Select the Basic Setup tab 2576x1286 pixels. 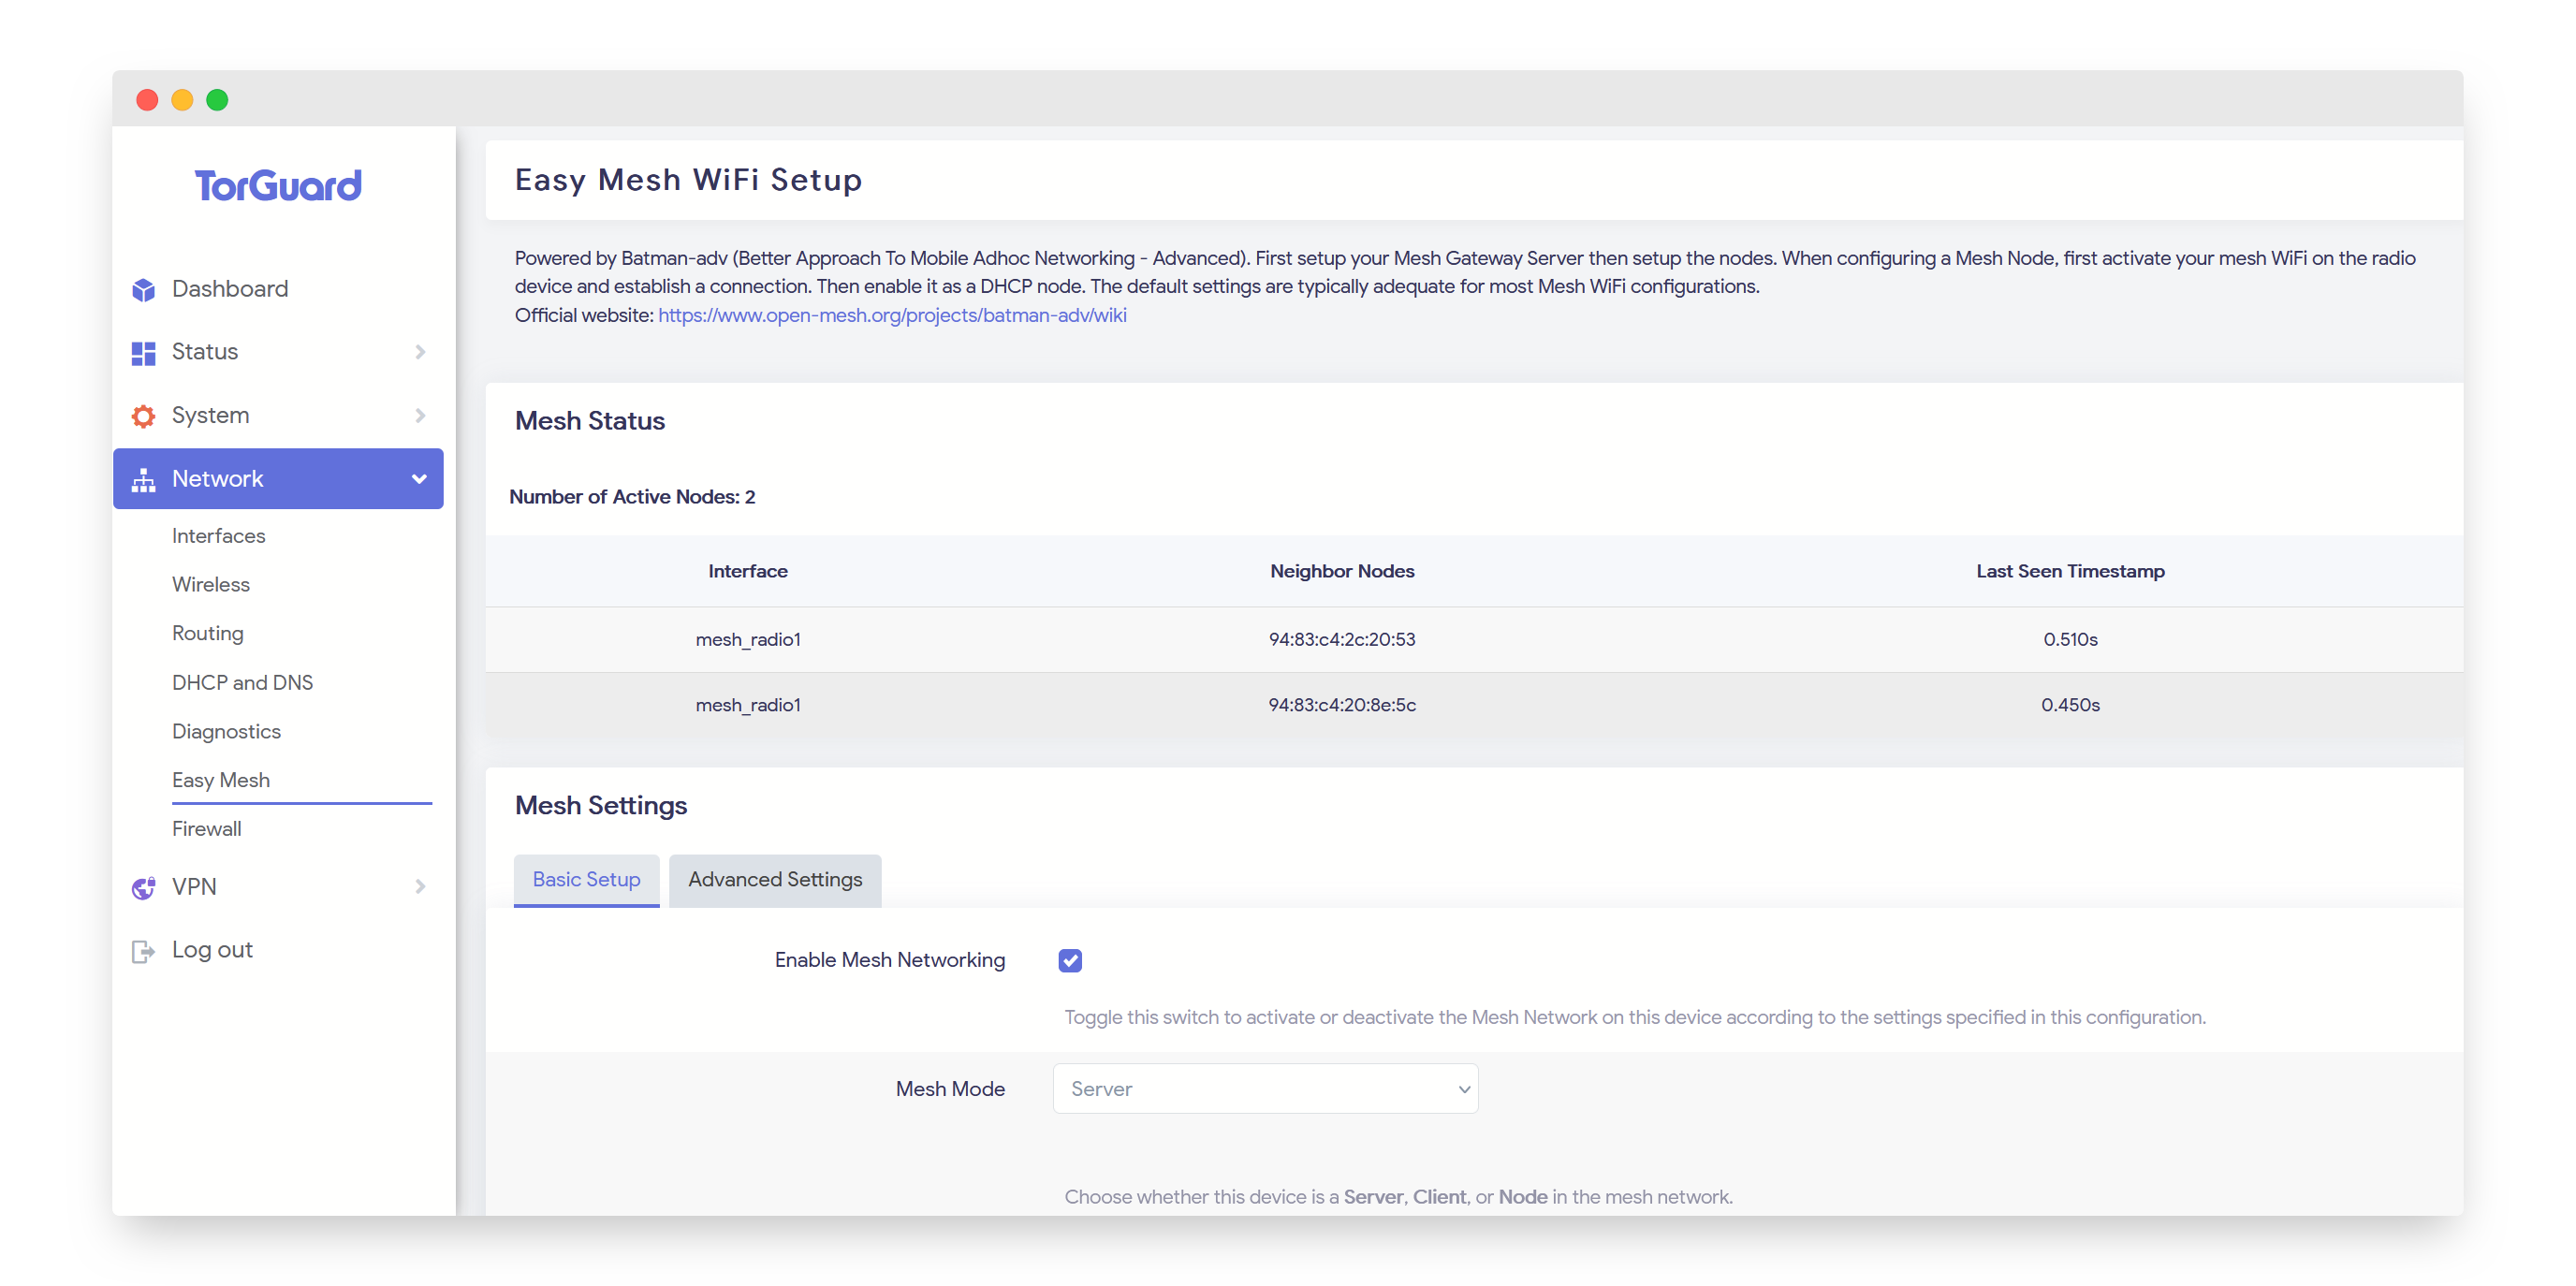pyautogui.click(x=586, y=880)
